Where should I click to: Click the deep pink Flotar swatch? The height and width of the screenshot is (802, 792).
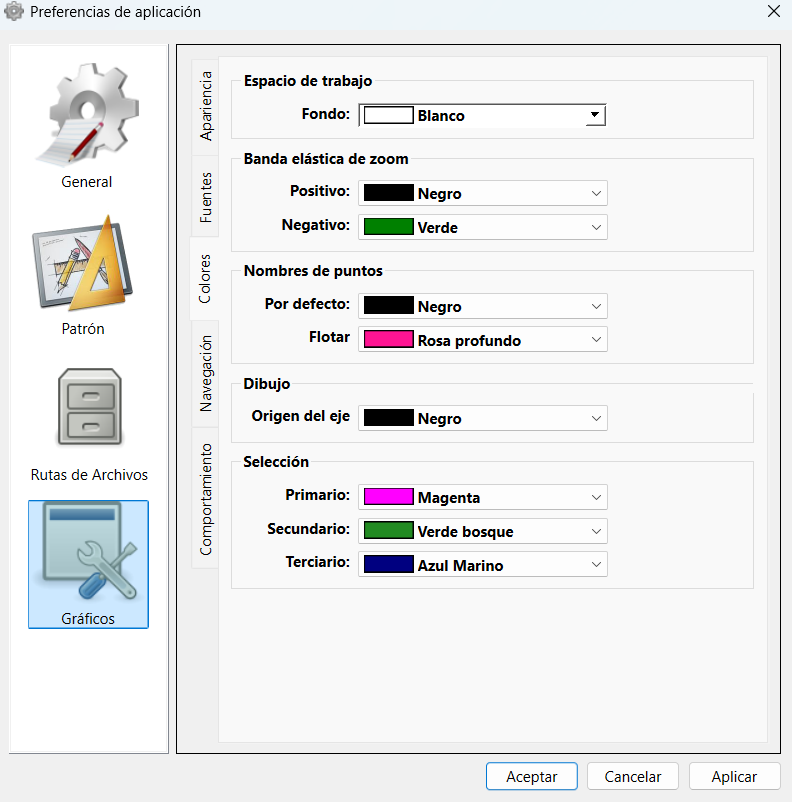pos(388,340)
